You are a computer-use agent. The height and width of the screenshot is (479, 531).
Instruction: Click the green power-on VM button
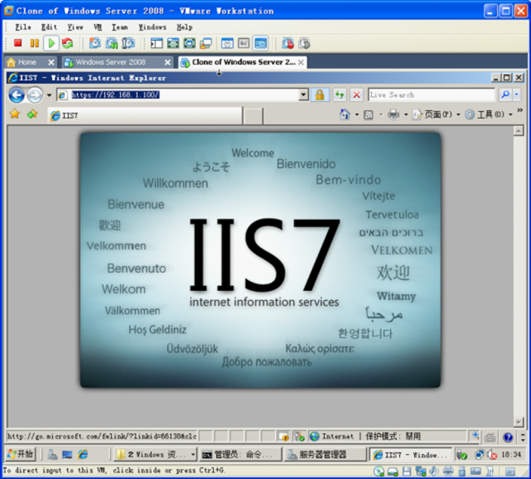(x=51, y=43)
